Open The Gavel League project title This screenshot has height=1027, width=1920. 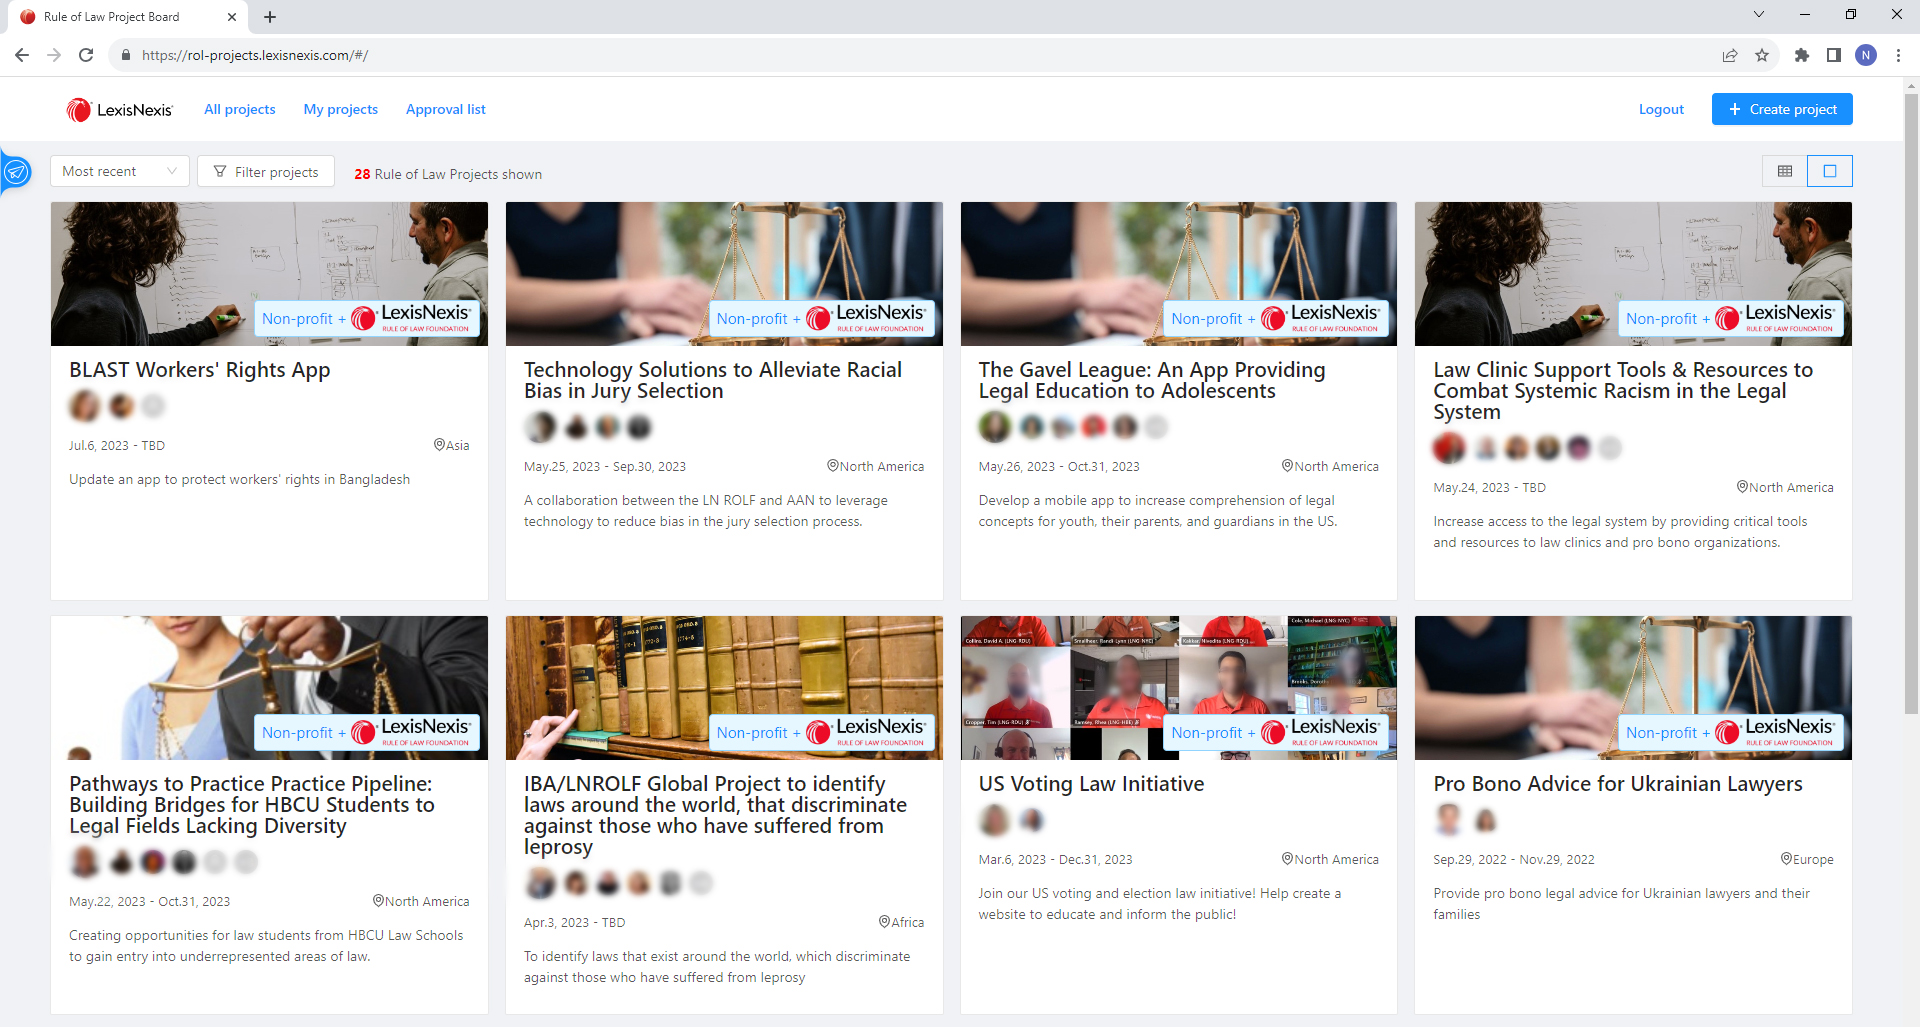click(1152, 381)
